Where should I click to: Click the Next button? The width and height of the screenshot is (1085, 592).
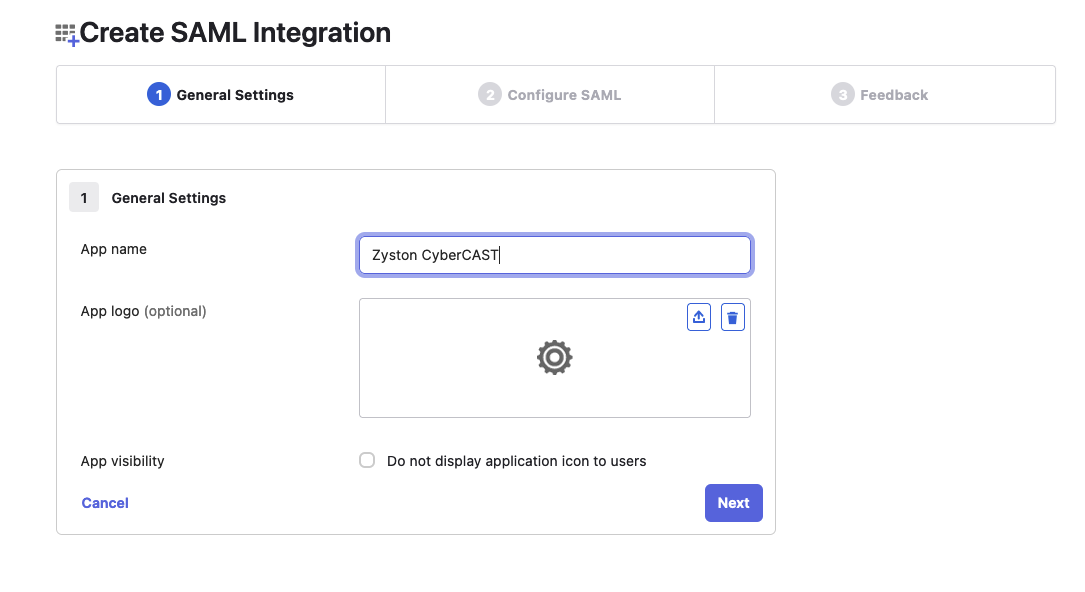point(733,502)
